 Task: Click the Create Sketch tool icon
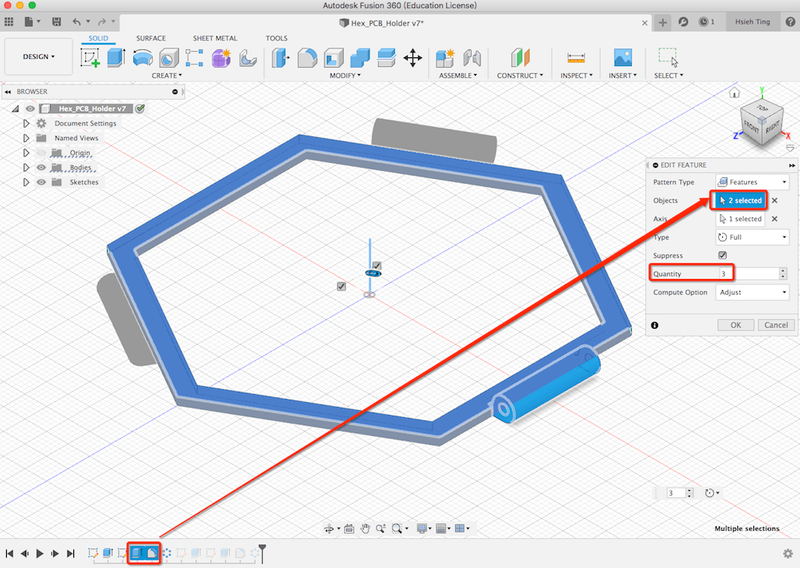pyautogui.click(x=90, y=58)
